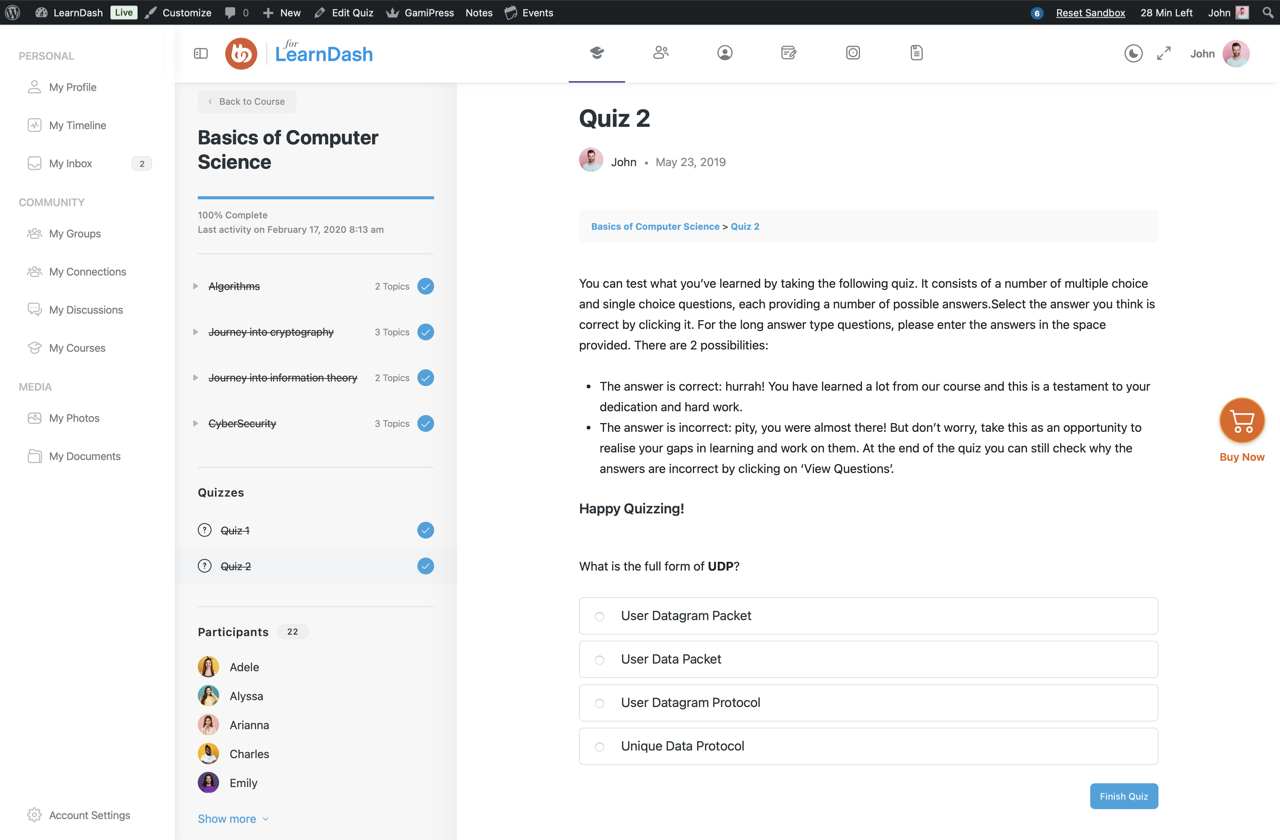Pick the Unique Data Protocol radio button
This screenshot has width=1280, height=840.
click(600, 747)
